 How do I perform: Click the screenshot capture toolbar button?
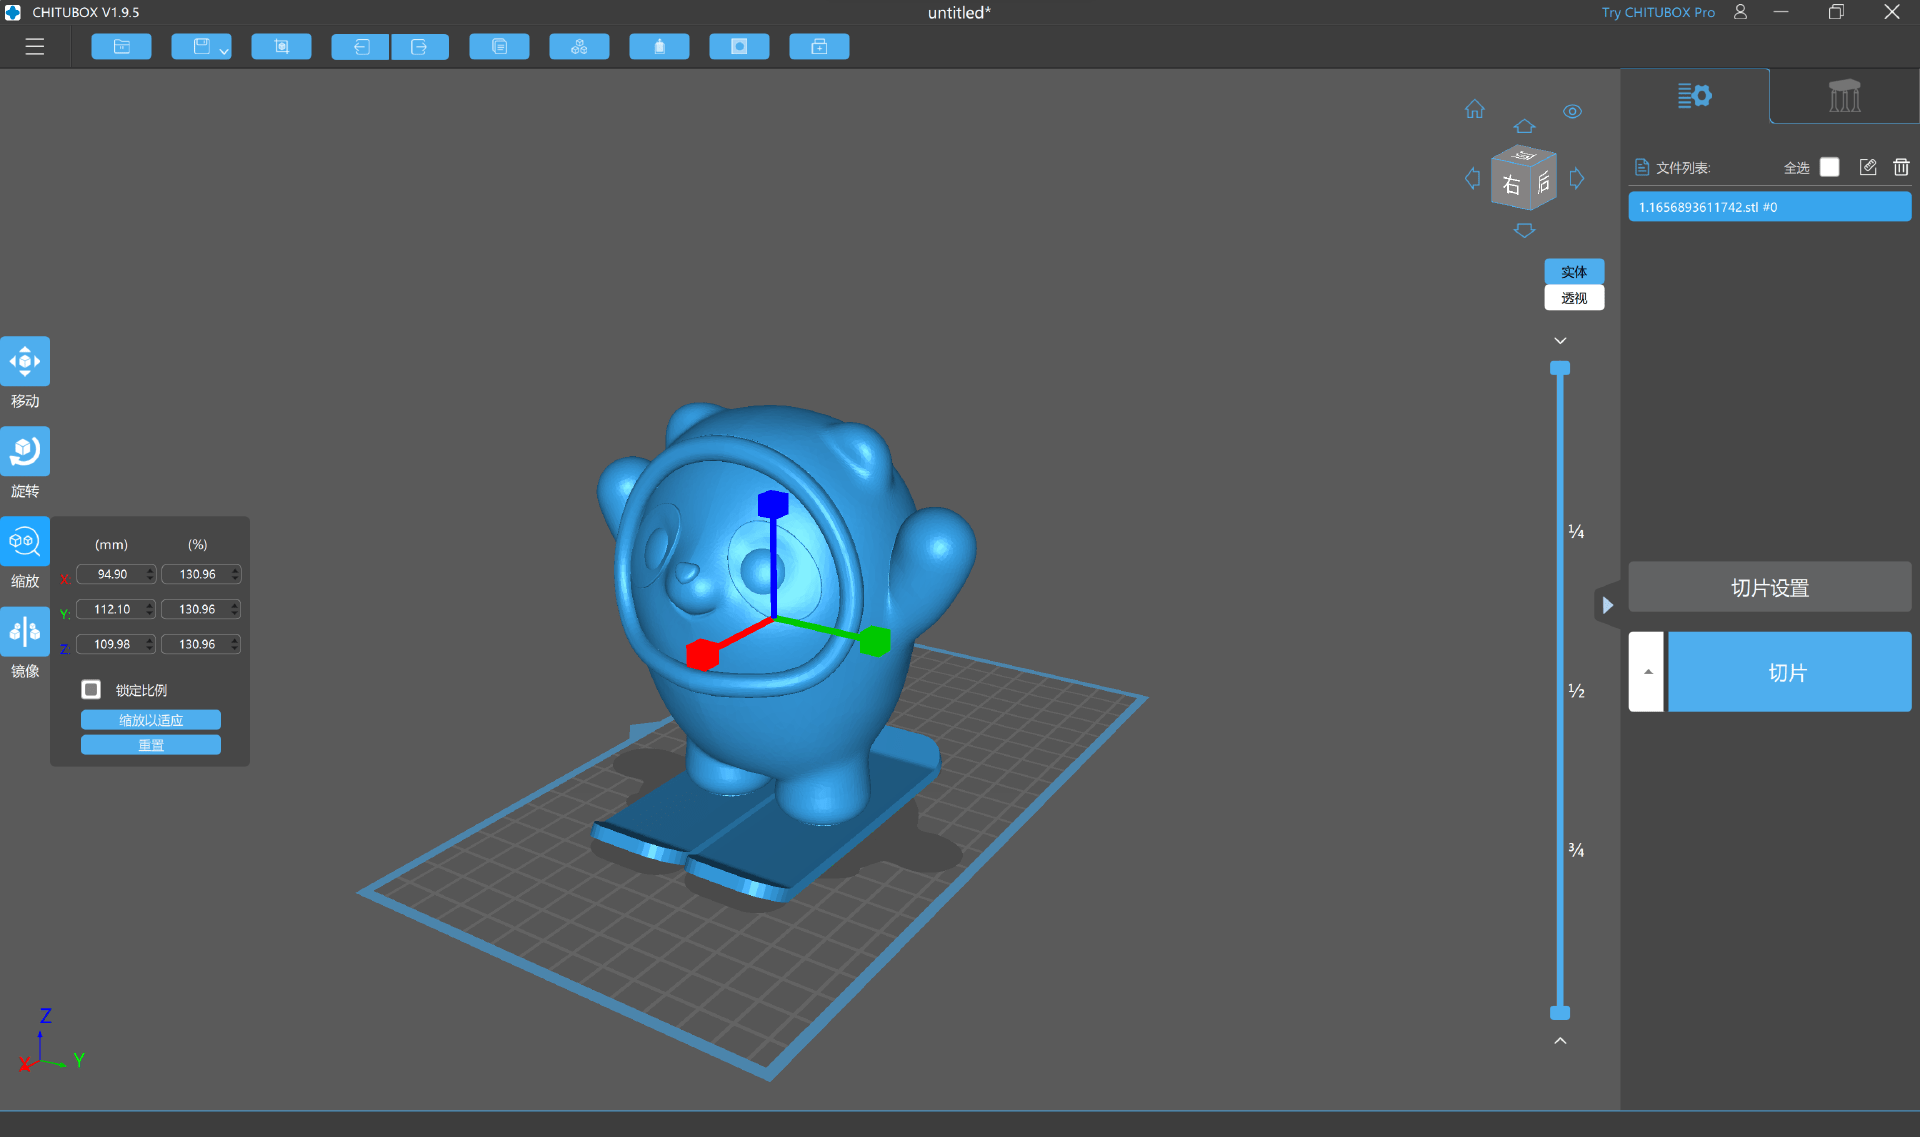281,47
